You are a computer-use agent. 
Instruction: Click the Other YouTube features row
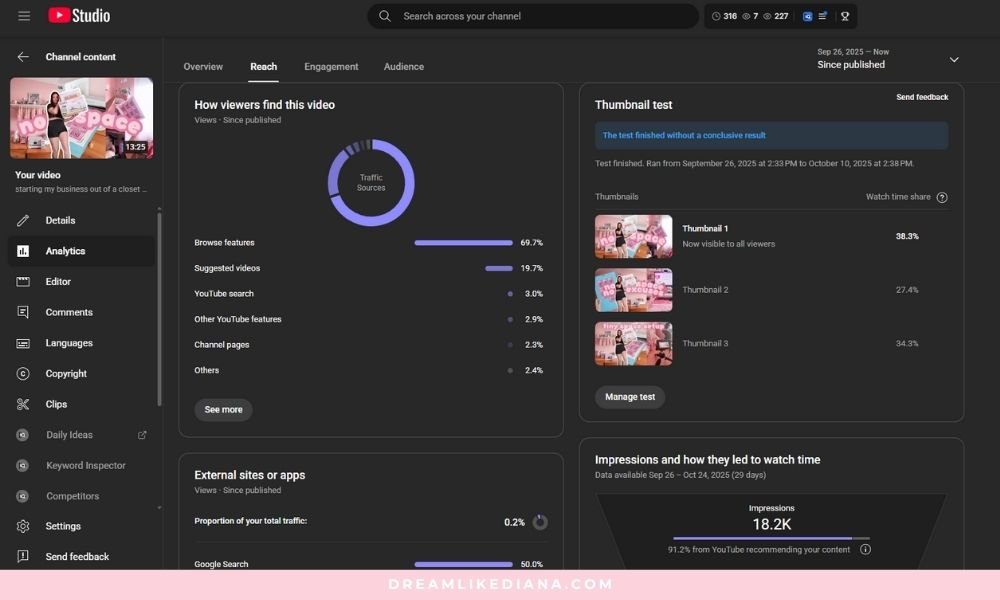click(369, 319)
